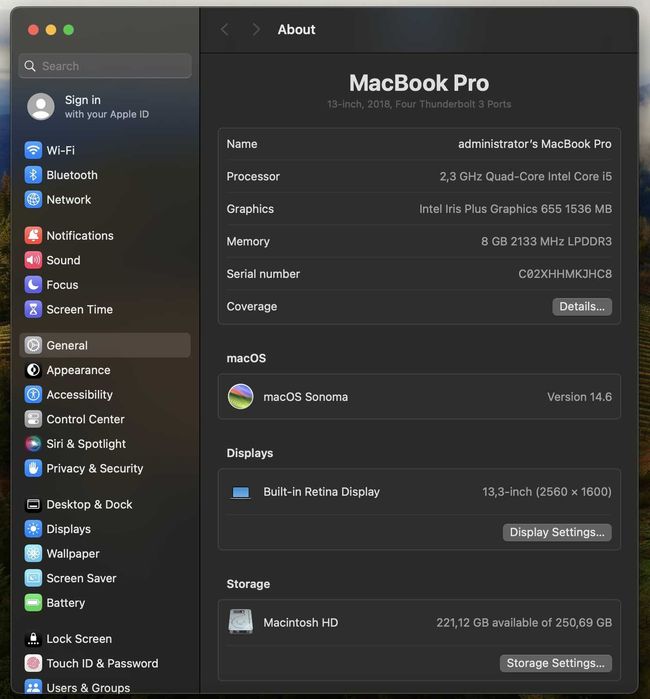Screen dimensions: 650x699
Task: Go forward with the right chevron
Action: [255, 30]
